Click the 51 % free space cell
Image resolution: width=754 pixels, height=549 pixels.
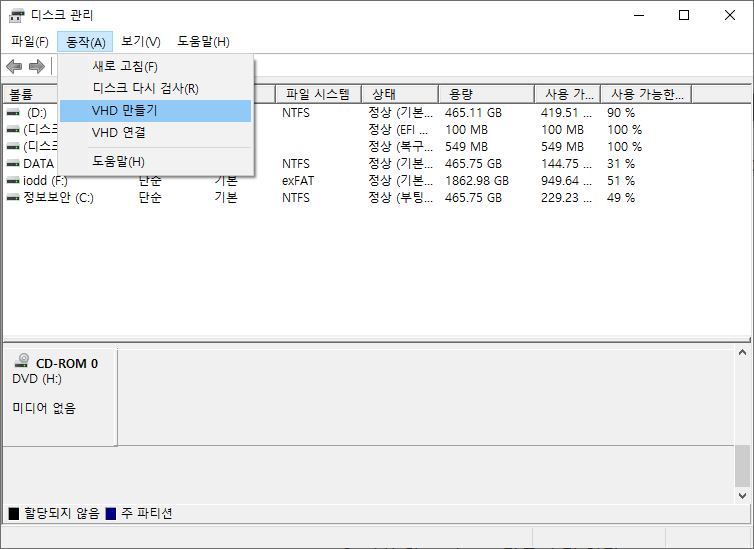(x=621, y=181)
